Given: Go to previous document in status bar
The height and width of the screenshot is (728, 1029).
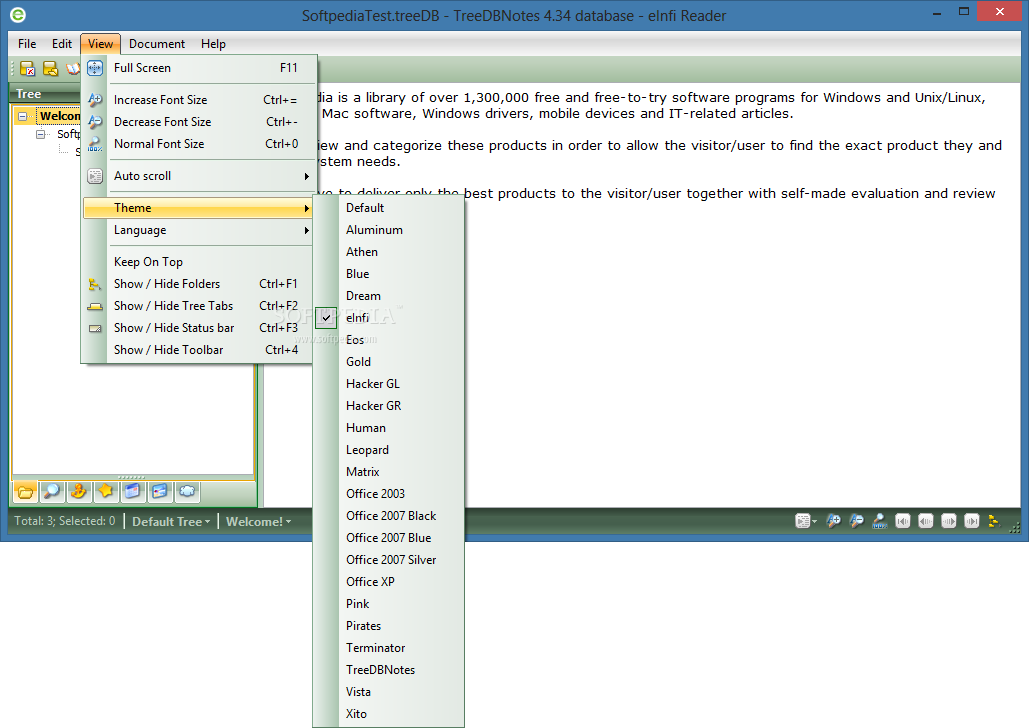Looking at the screenshot, I should [926, 521].
